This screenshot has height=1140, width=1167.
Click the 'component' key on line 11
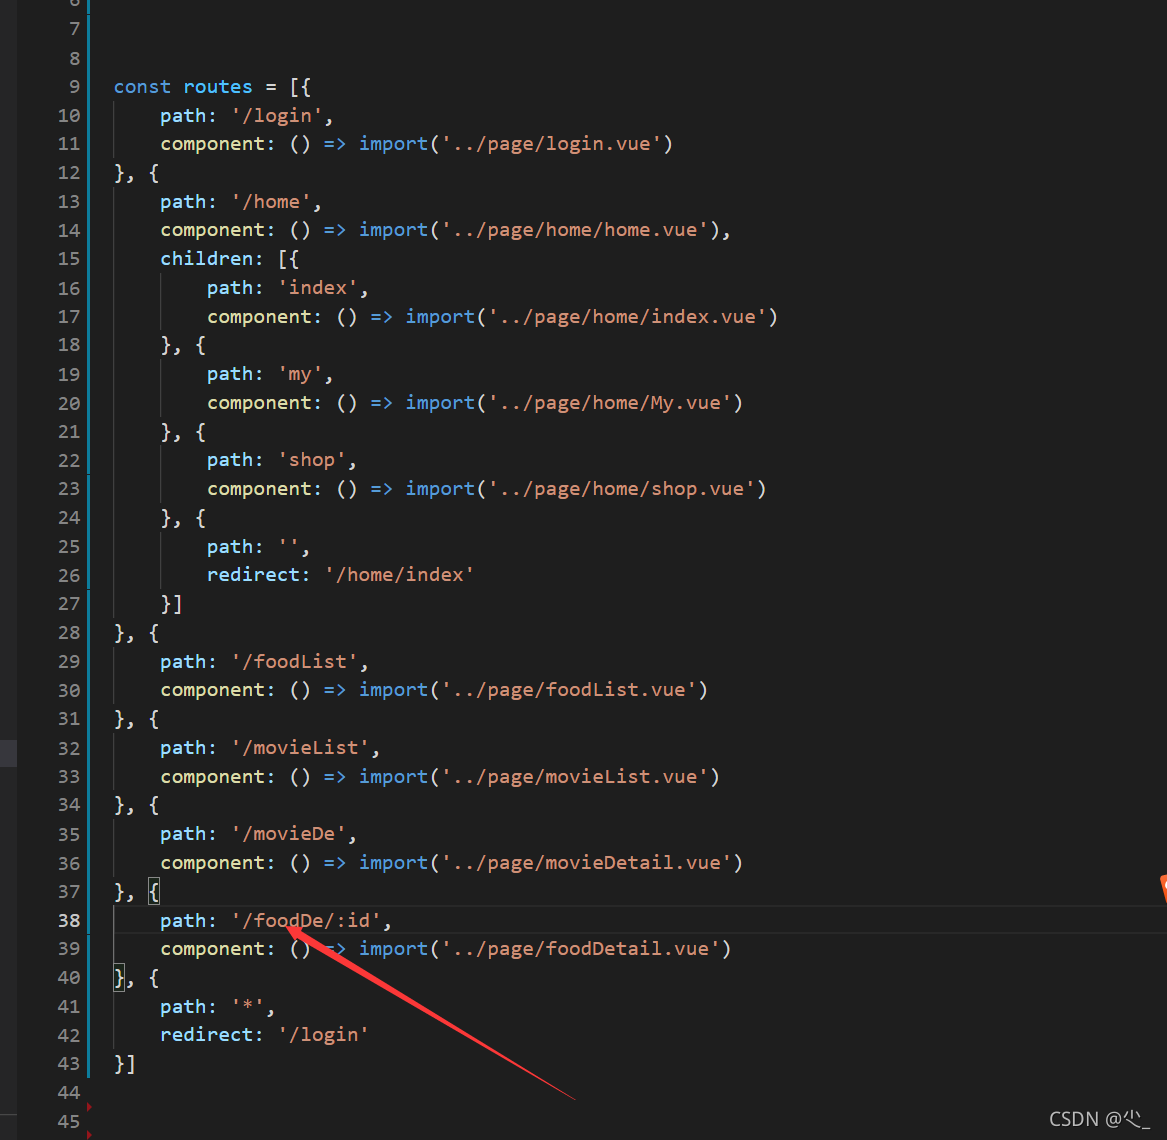tap(212, 144)
